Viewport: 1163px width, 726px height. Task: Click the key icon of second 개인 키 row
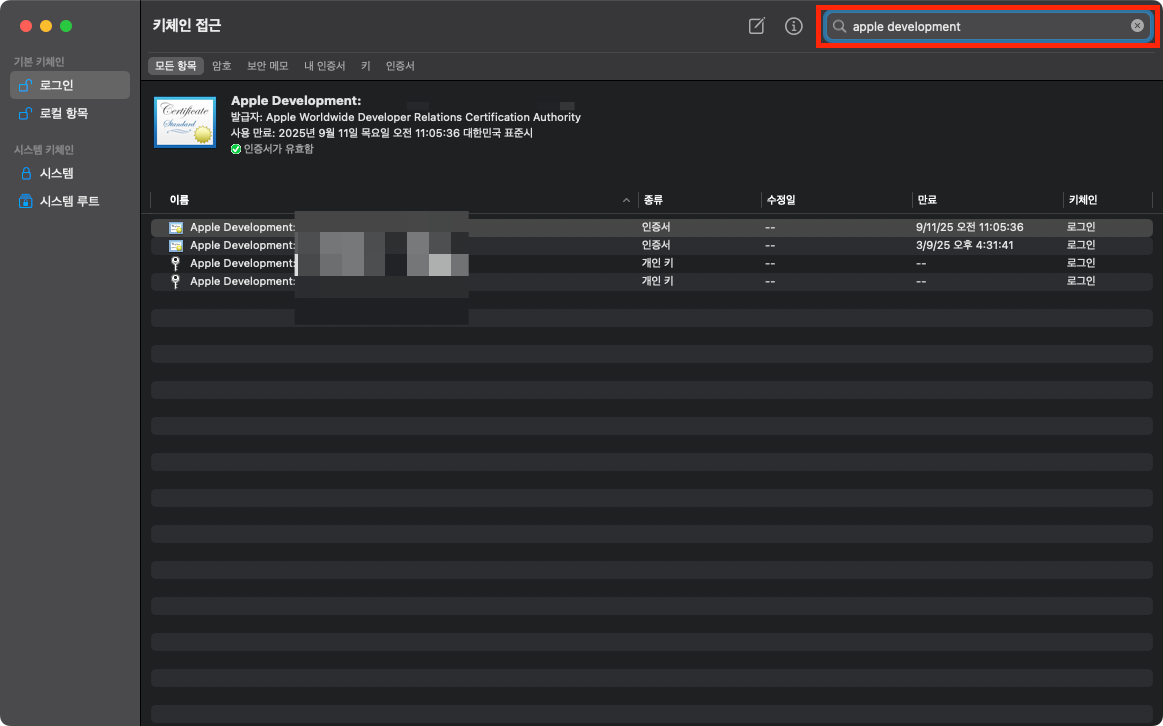(176, 281)
